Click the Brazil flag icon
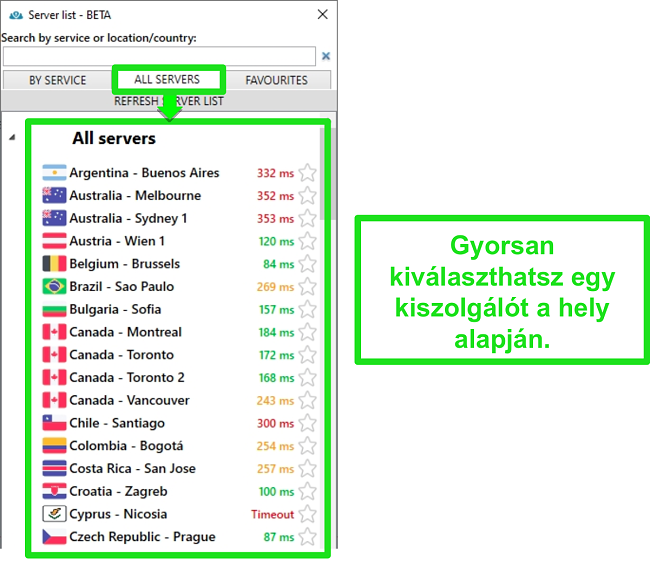Screen dimensions: 650x568 [54, 286]
